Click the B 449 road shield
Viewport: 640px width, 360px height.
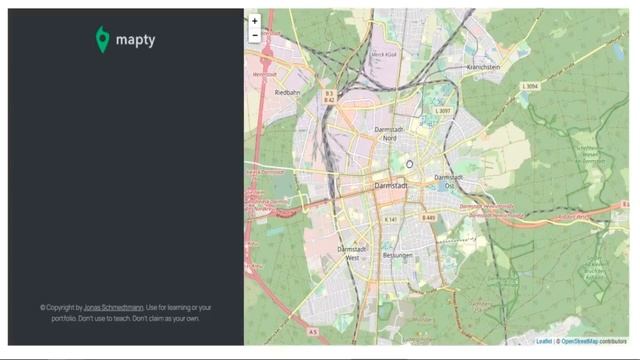pyautogui.click(x=429, y=218)
